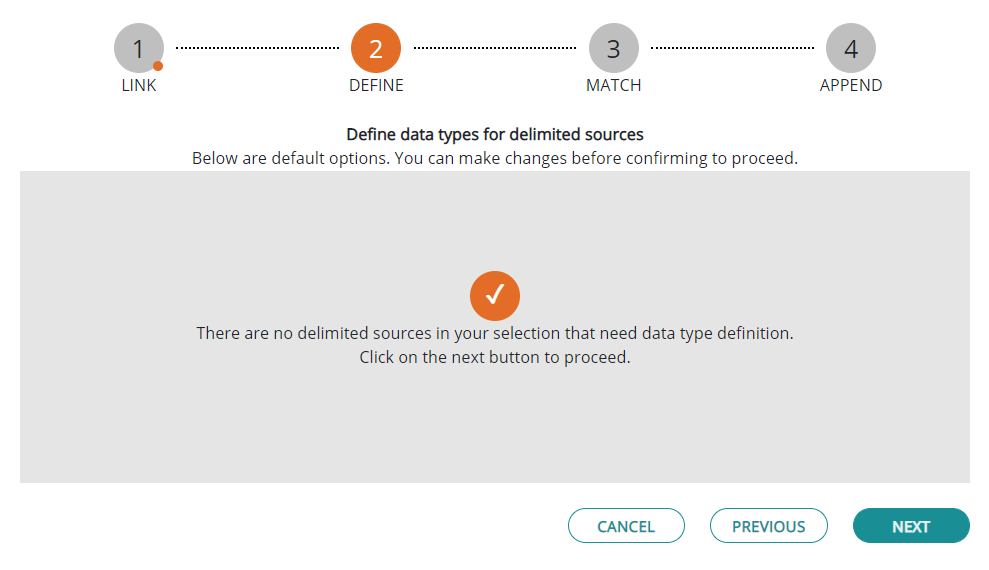Proceed with the NEXT button
This screenshot has height=570, width=989.
point(911,525)
